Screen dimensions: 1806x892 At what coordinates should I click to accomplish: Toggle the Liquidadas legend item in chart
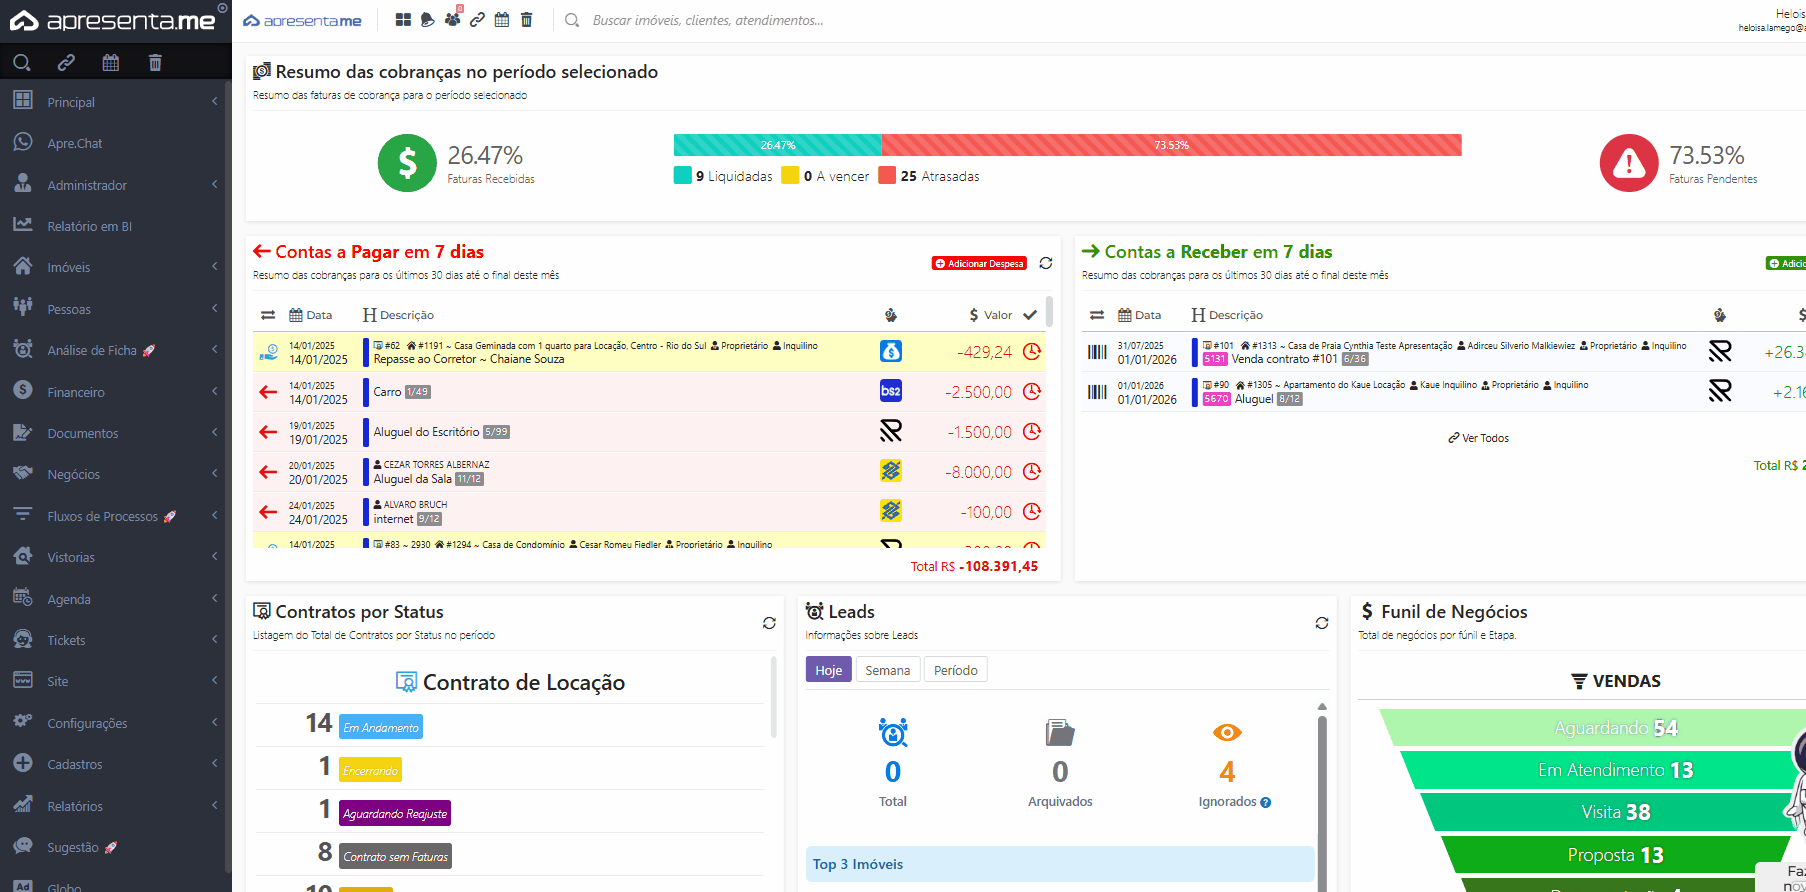(724, 176)
